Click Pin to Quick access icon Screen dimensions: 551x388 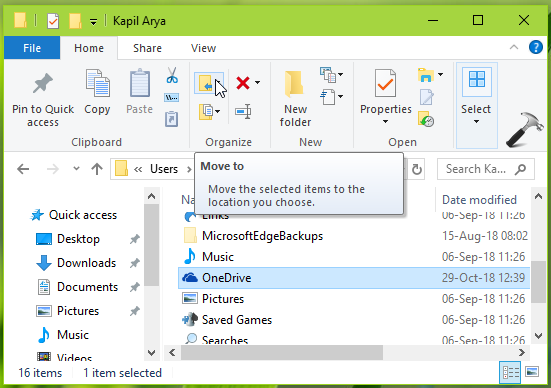pyautogui.click(x=43, y=83)
